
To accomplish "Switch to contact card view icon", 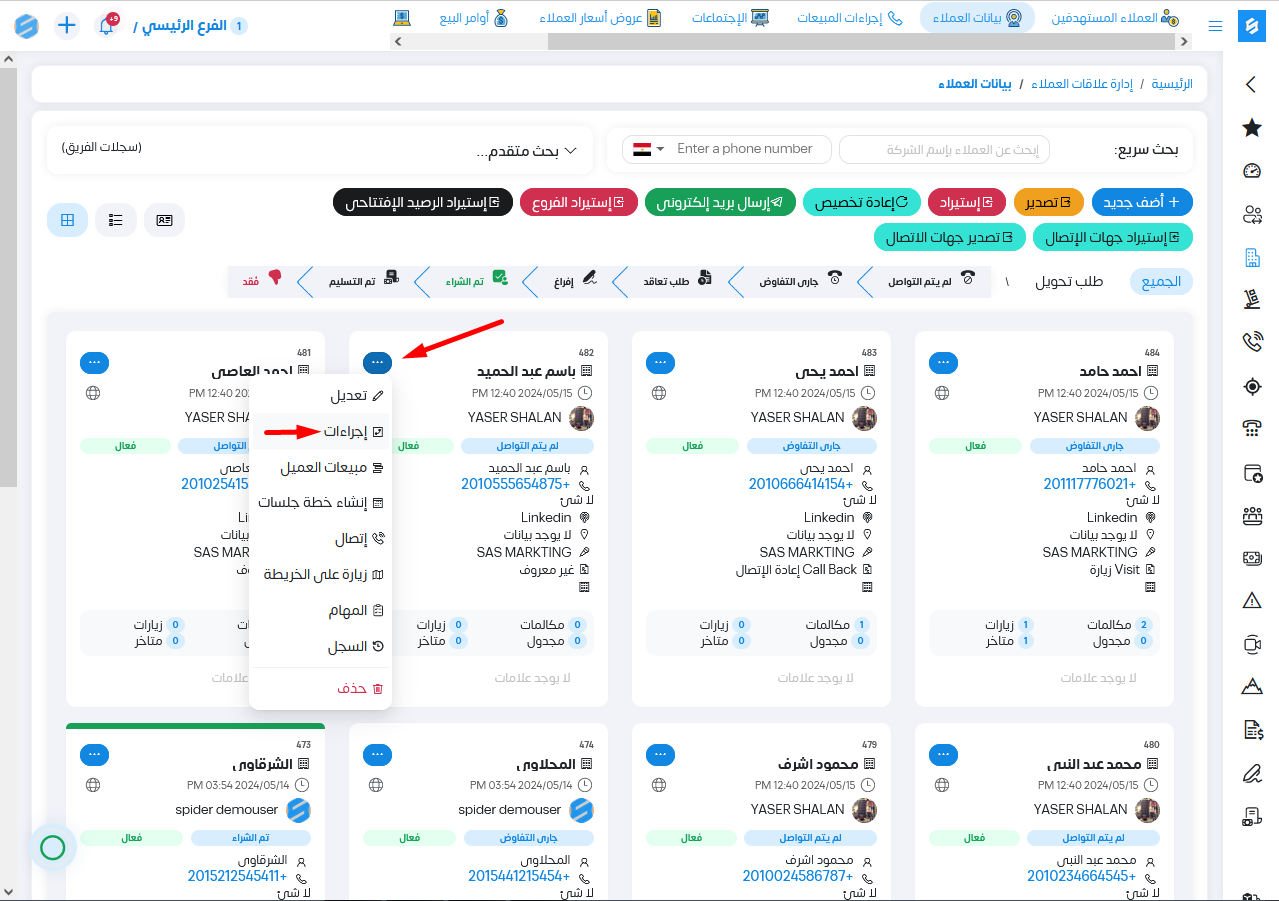I will tap(164, 220).
